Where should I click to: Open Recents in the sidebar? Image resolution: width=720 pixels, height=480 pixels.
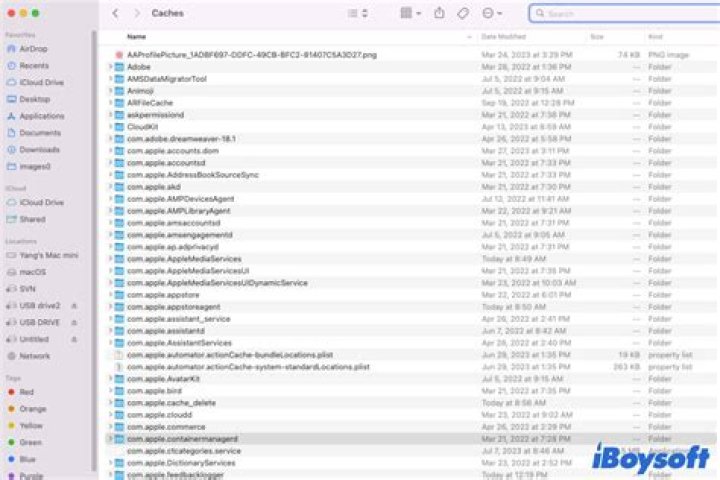click(x=33, y=65)
